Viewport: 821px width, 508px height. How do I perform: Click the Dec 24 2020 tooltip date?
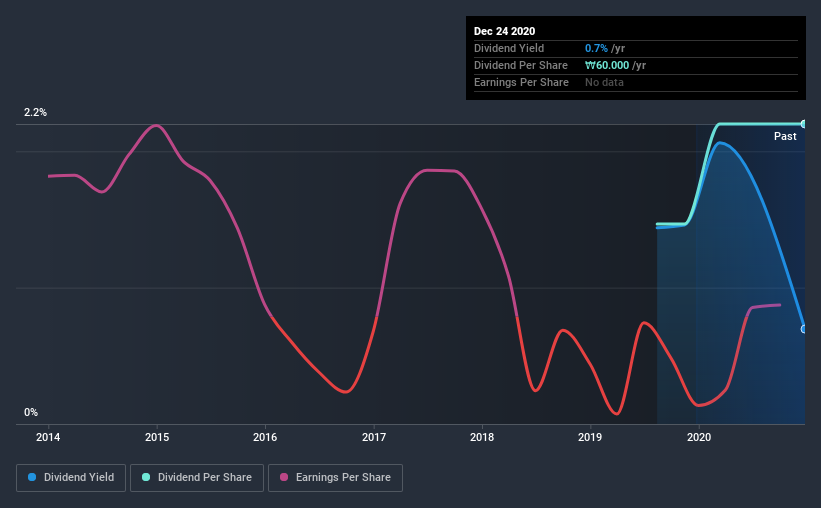(507, 30)
